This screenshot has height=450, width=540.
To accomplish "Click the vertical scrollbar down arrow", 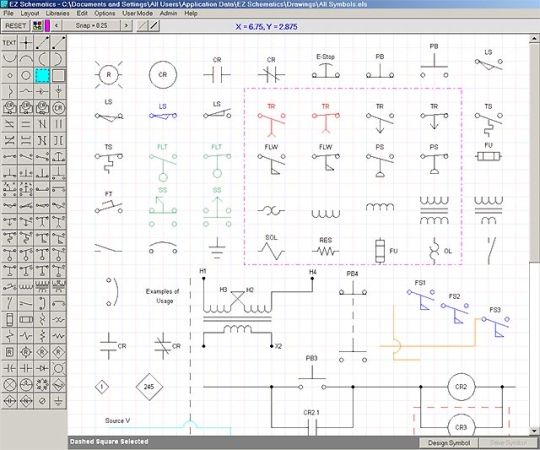I will pyautogui.click(x=534, y=431).
